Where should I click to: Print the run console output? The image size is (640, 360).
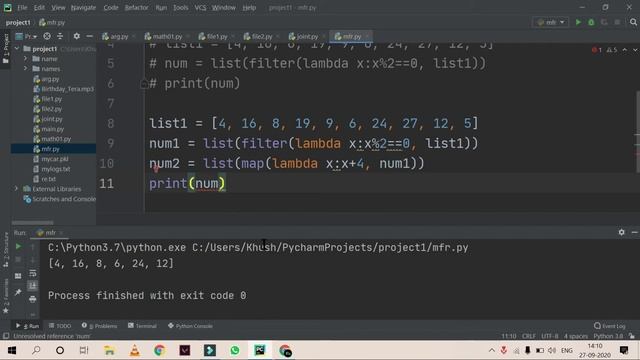point(33,299)
